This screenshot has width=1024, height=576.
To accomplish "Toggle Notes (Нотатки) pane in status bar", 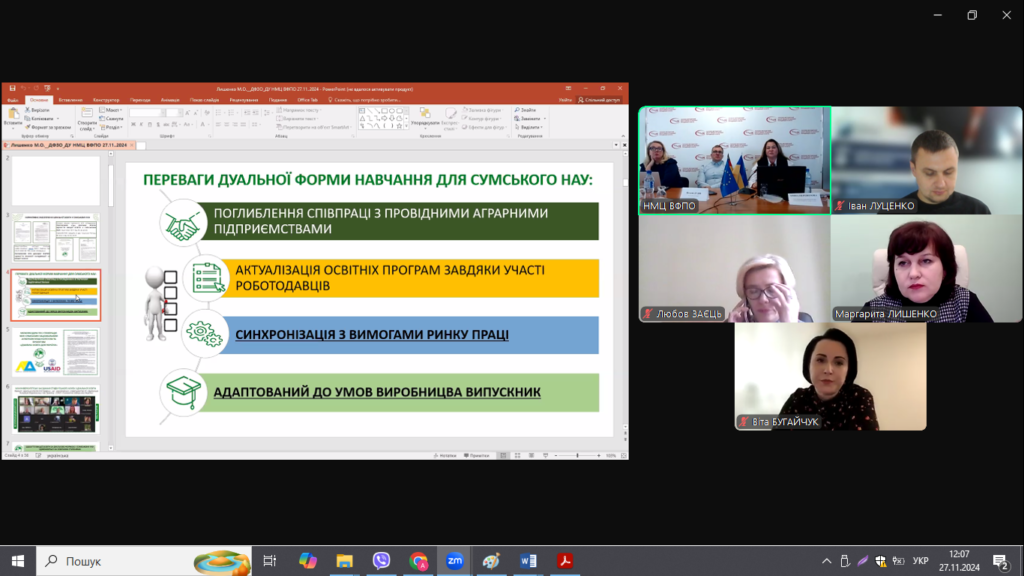I will (x=446, y=455).
